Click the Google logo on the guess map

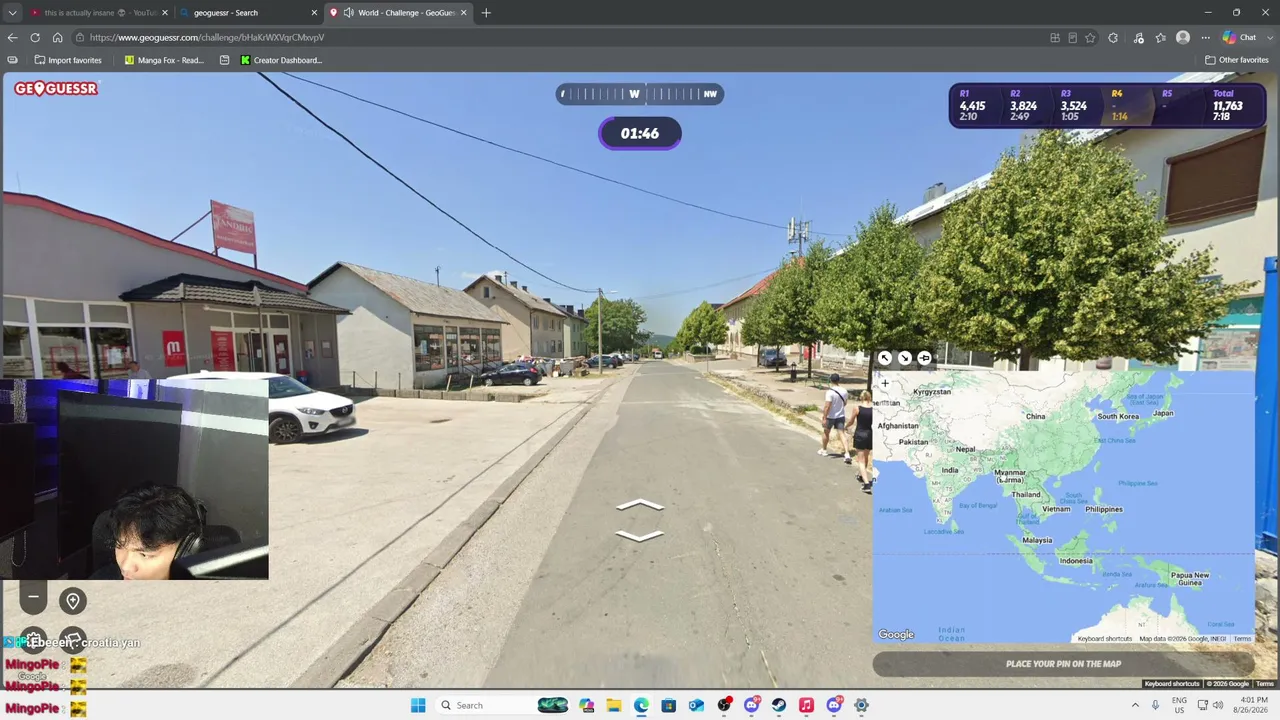pos(896,634)
